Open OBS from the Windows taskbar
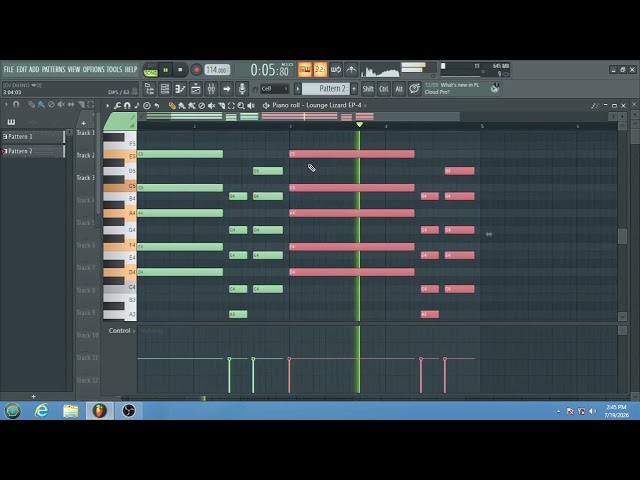 tap(129, 411)
